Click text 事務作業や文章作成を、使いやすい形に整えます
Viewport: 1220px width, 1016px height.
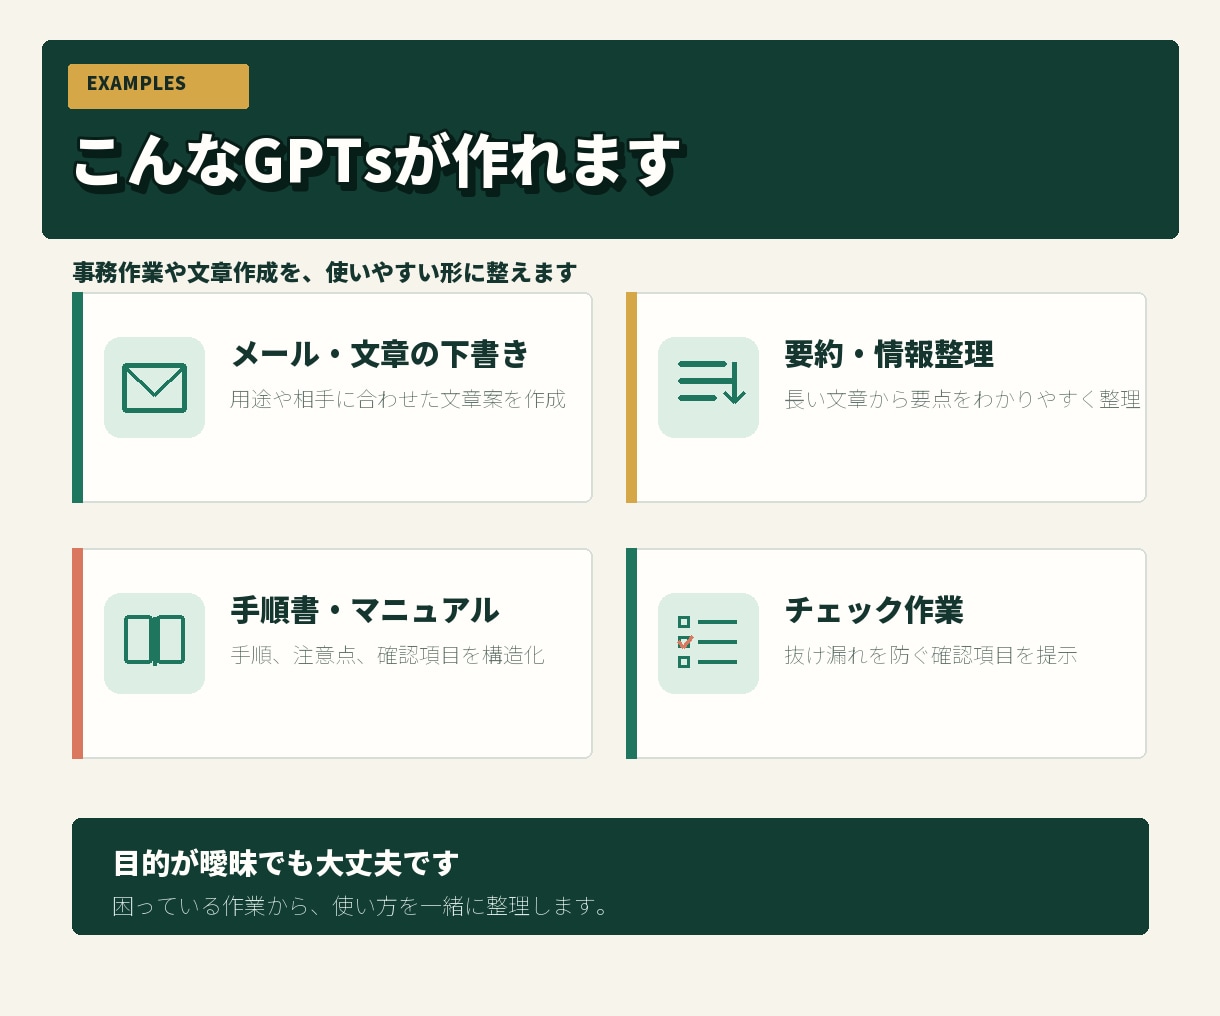point(325,272)
